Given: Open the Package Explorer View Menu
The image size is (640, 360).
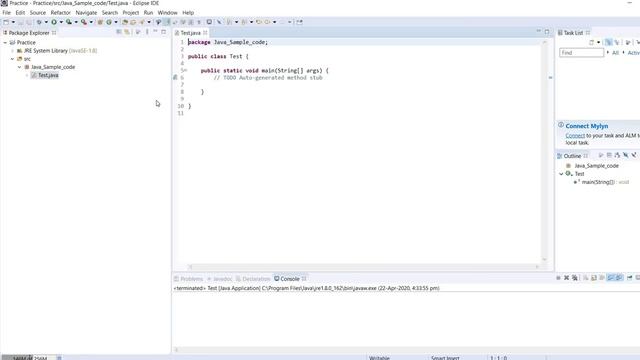Looking at the screenshot, I should click(147, 32).
